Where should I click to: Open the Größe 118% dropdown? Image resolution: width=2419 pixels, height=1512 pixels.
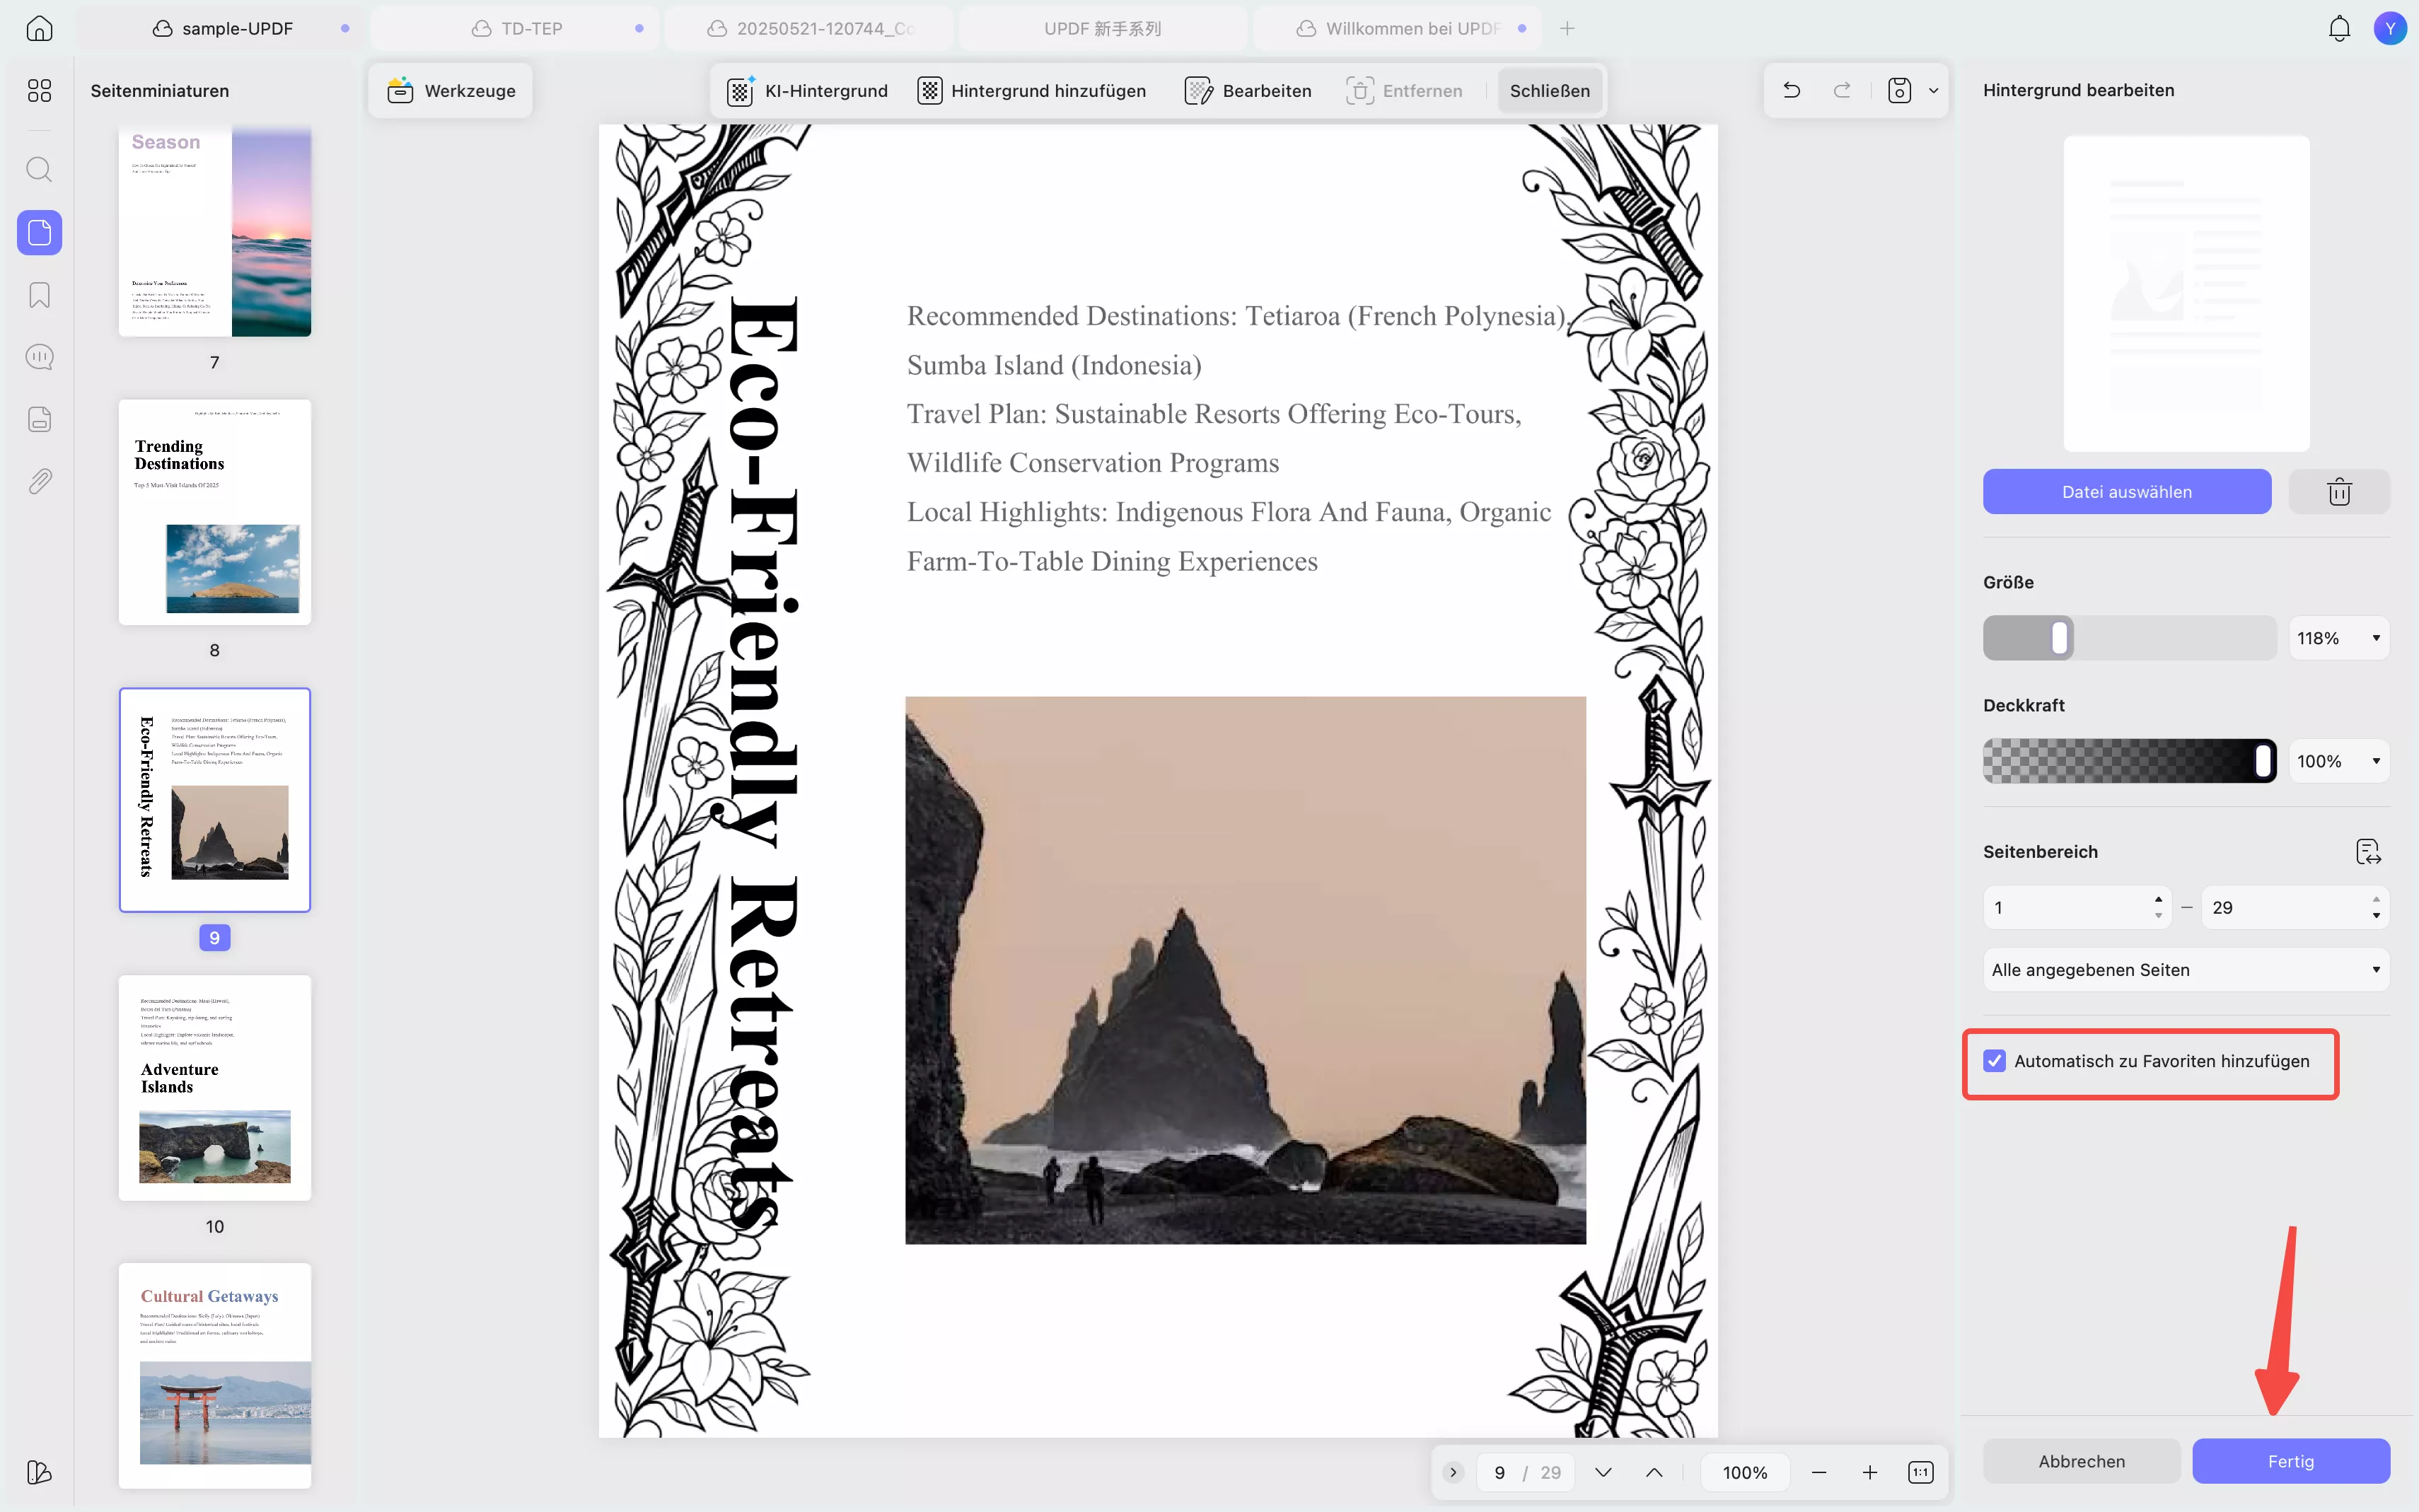(x=2338, y=638)
